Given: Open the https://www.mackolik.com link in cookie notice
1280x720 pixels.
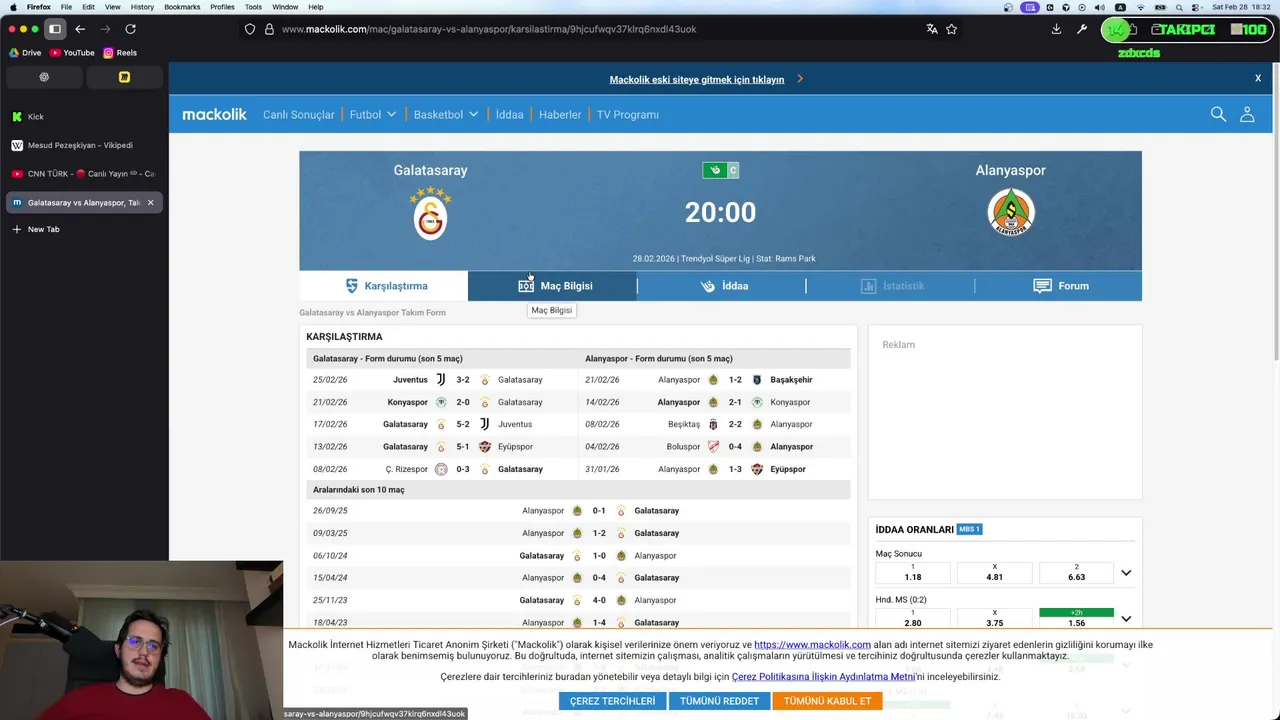Looking at the screenshot, I should coord(812,645).
